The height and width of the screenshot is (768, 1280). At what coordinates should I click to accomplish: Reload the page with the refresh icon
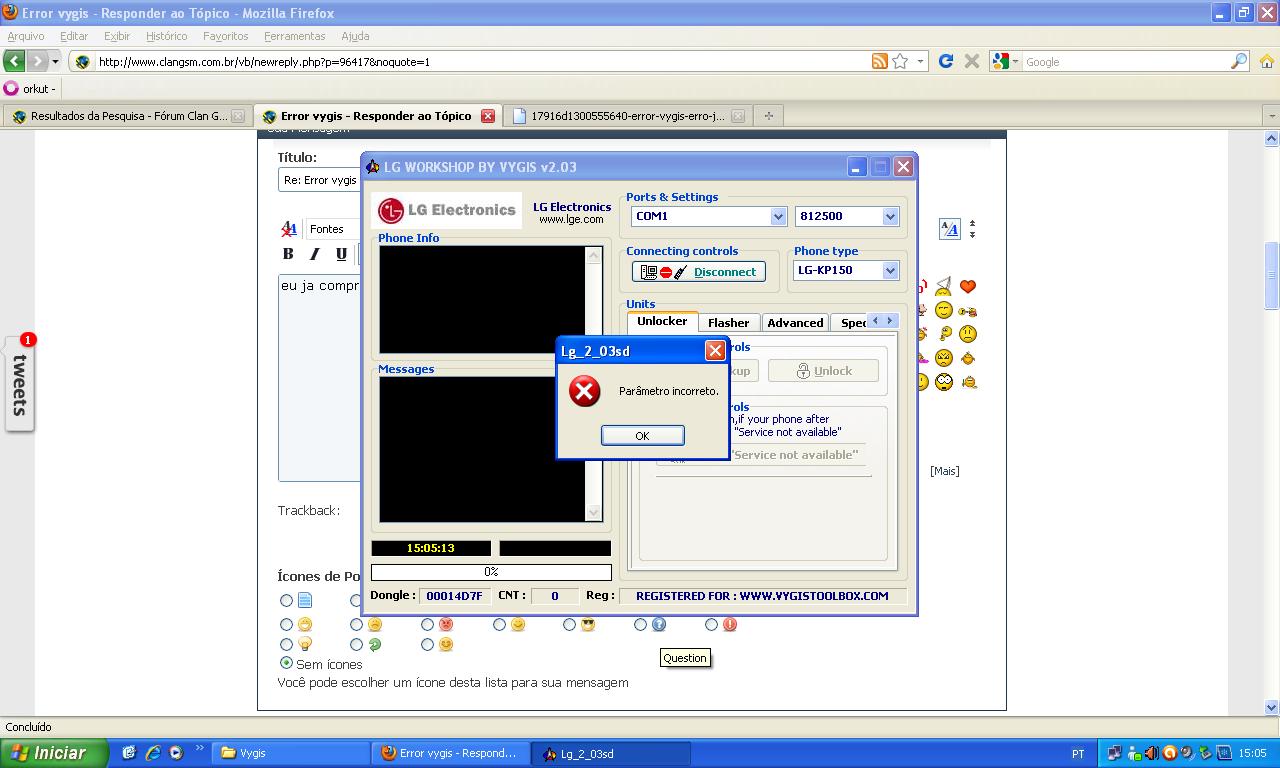946,61
